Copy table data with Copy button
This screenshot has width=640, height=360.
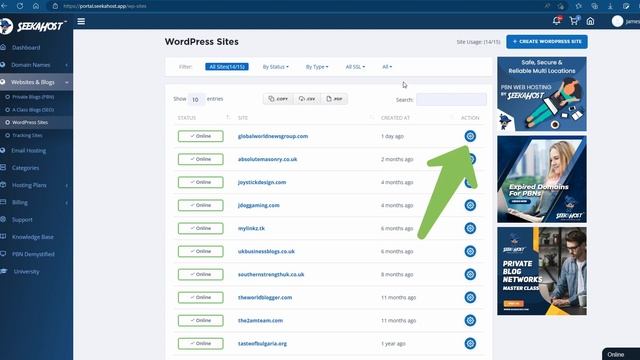coord(278,99)
